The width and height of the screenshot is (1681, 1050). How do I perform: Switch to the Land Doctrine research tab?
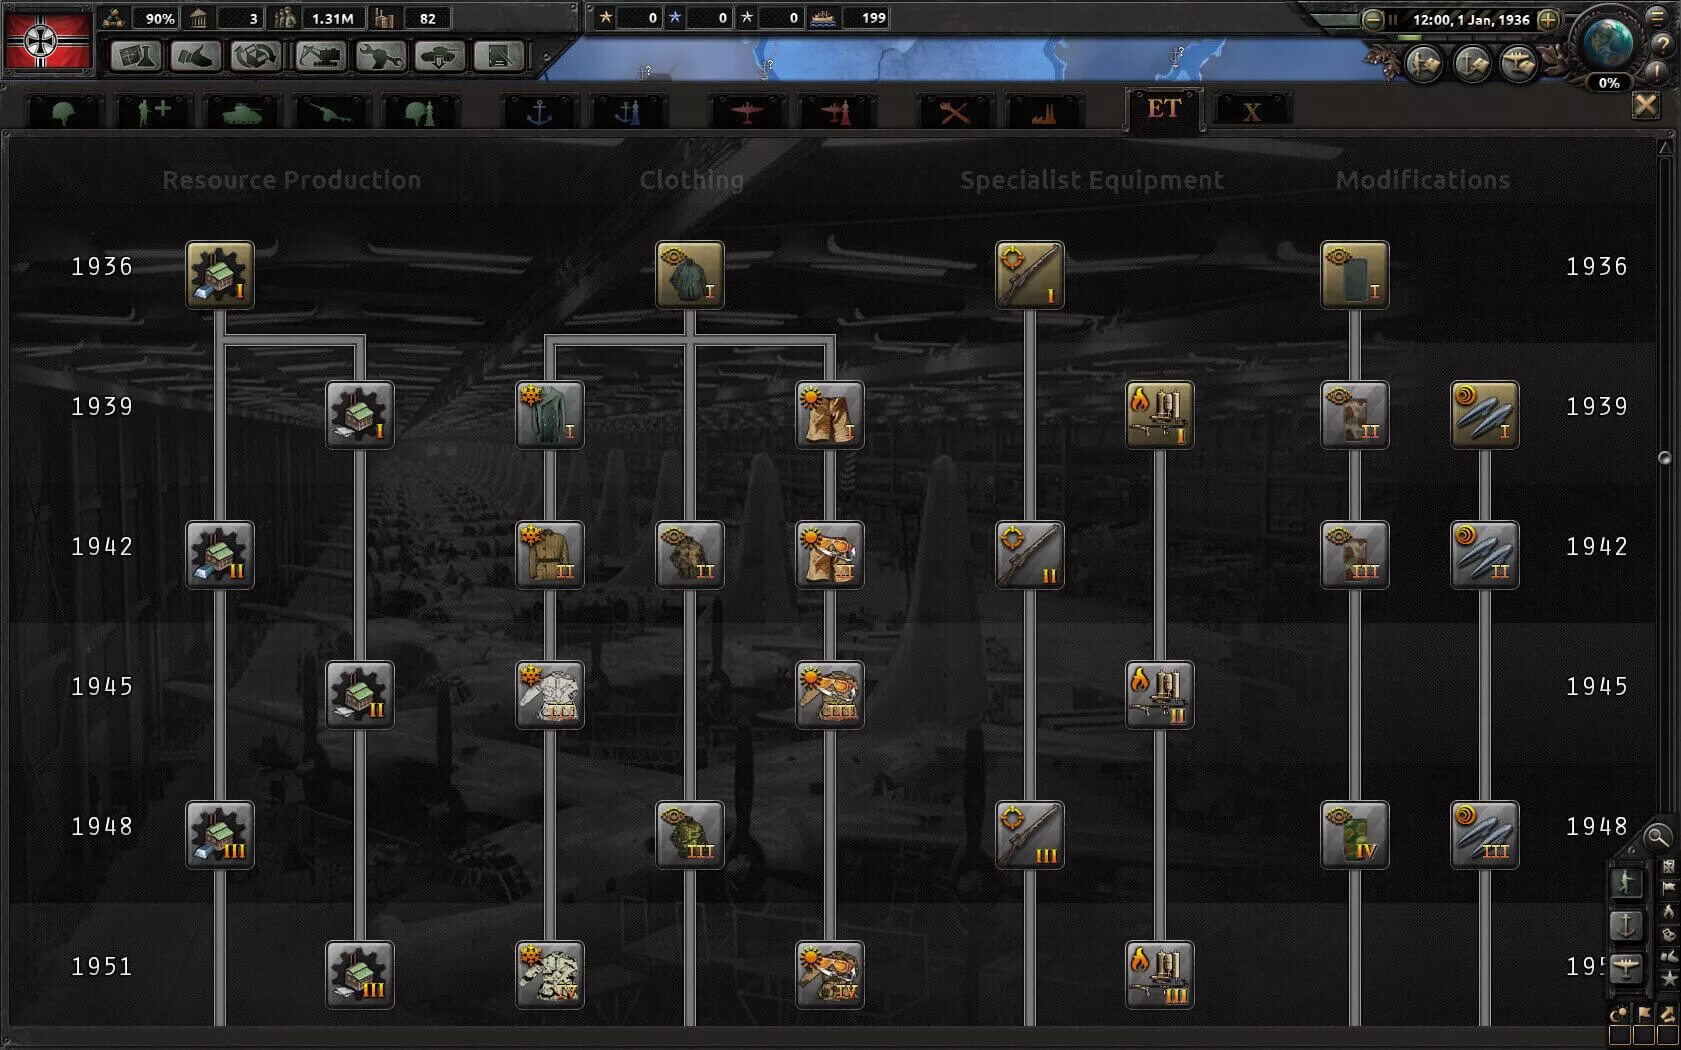[420, 112]
